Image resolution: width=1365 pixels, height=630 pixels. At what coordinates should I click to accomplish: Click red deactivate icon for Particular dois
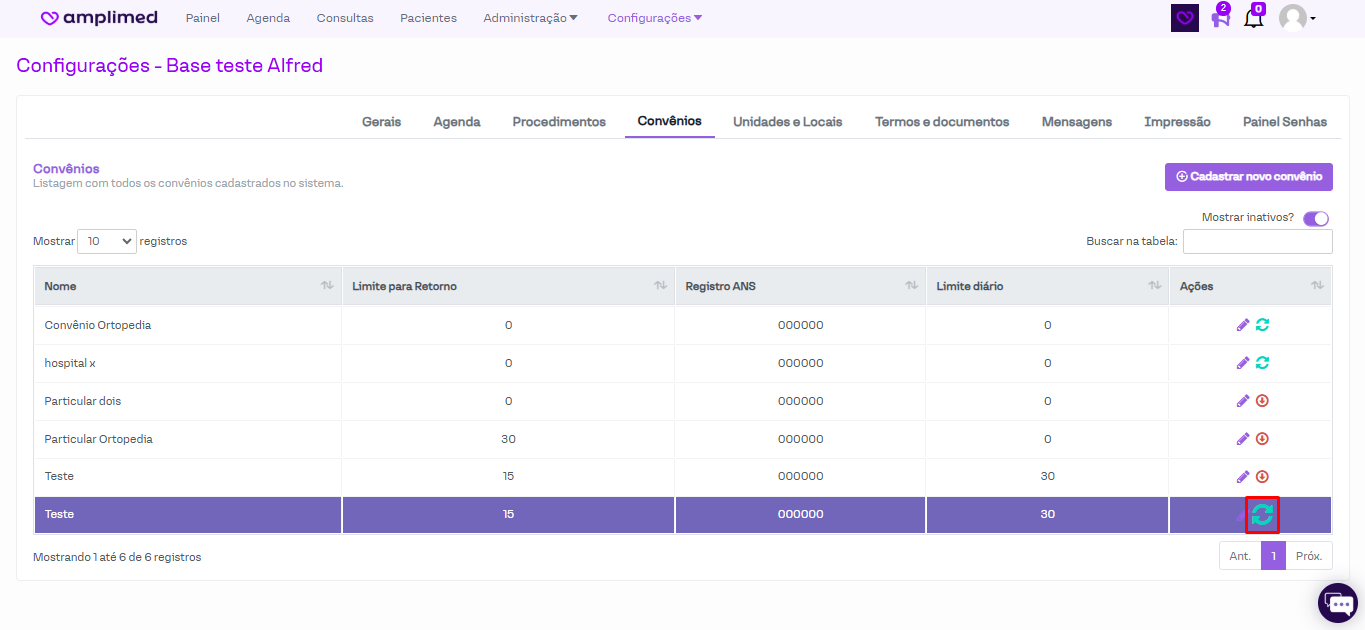coord(1262,401)
